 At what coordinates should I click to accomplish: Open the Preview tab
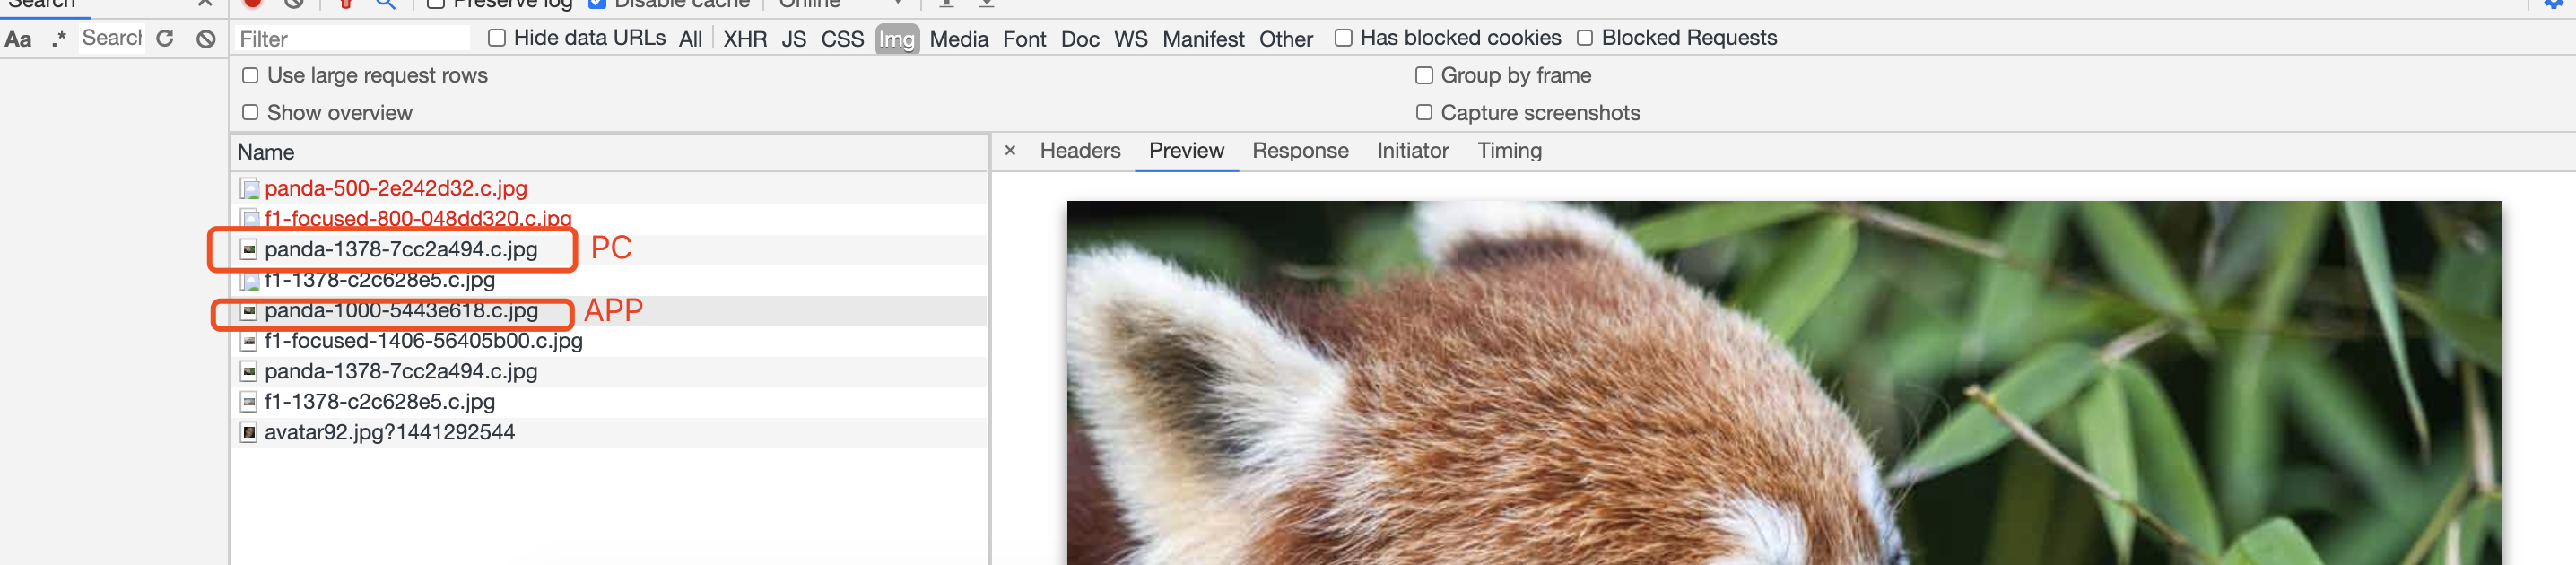[x=1186, y=151]
